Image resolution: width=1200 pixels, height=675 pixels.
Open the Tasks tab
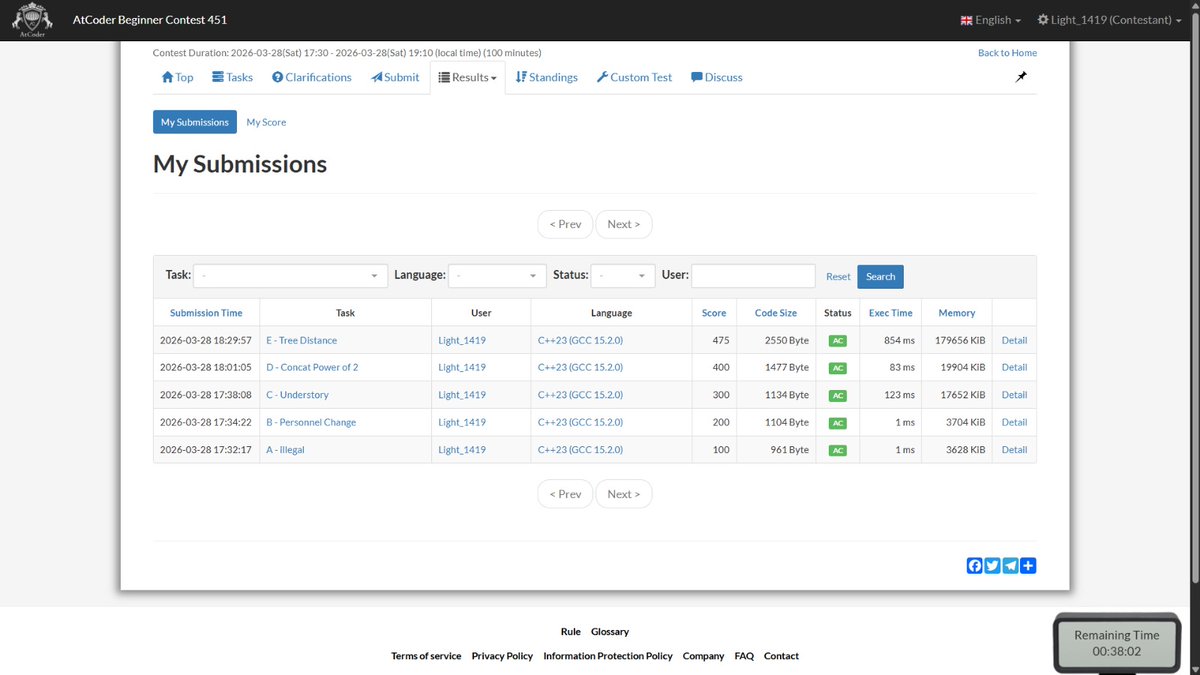[232, 77]
